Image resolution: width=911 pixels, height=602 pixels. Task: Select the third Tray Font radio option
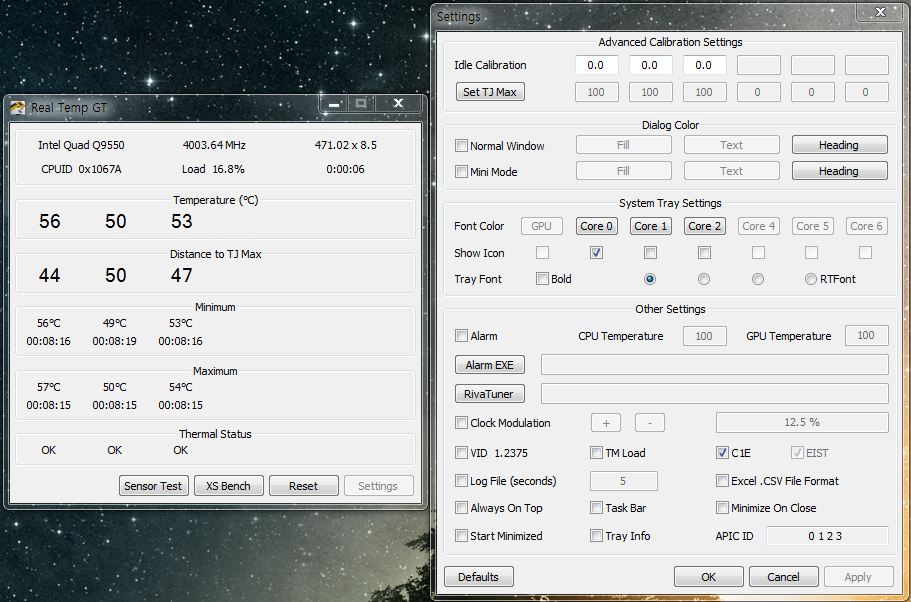[x=758, y=279]
